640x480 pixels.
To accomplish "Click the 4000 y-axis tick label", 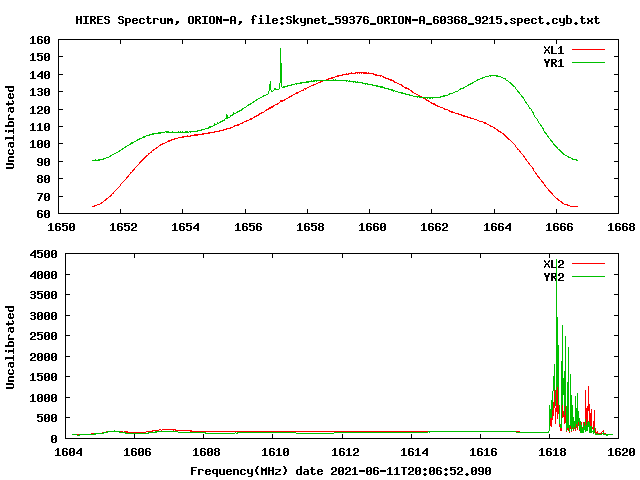I will click(x=43, y=276).
